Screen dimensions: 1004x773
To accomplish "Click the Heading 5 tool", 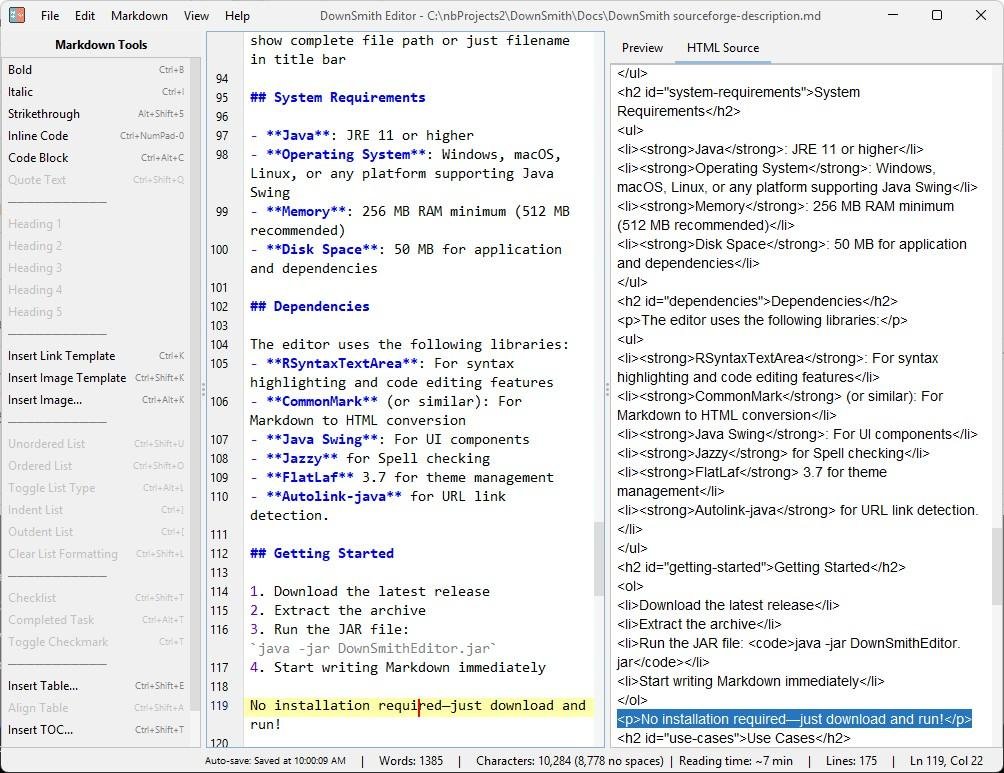I will coord(96,311).
